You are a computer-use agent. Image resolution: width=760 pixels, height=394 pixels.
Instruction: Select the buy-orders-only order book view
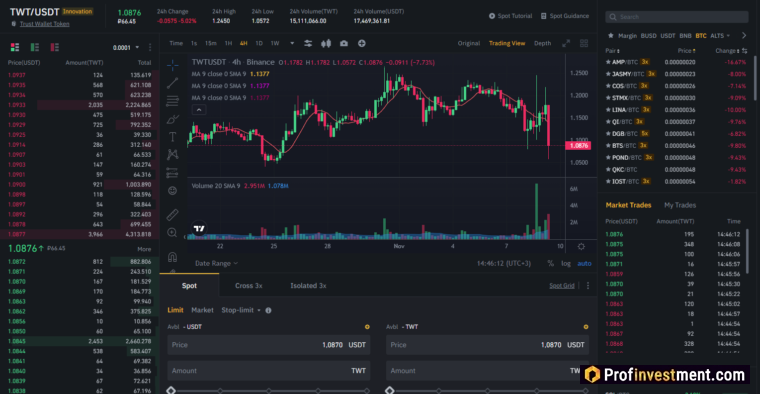[x=35, y=47]
